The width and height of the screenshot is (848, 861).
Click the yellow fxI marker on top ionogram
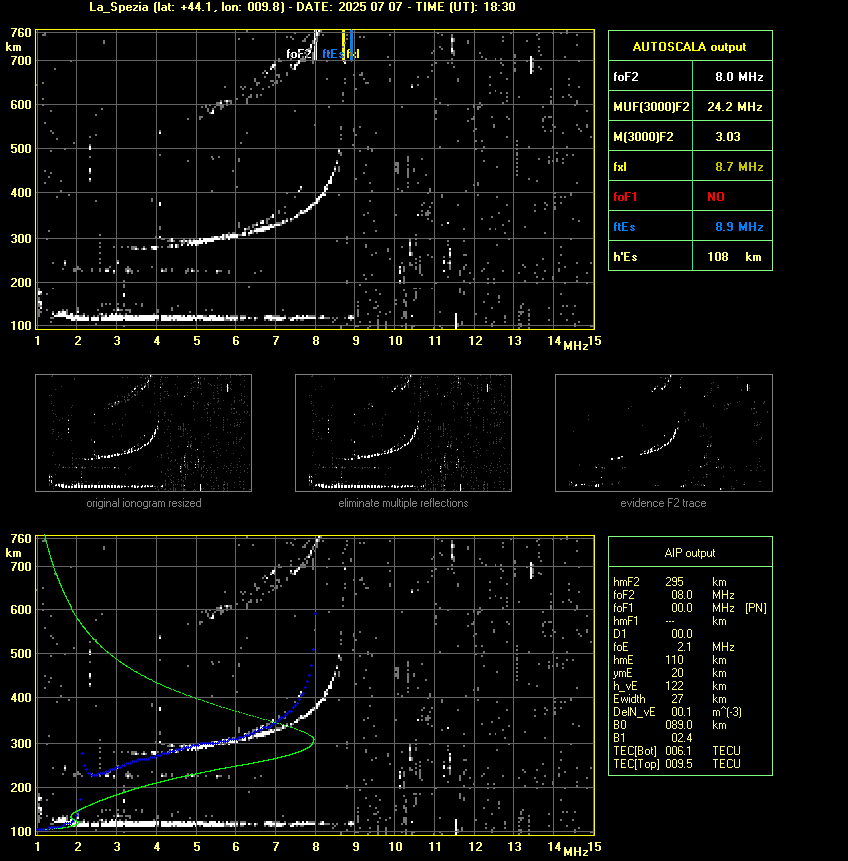(x=353, y=54)
